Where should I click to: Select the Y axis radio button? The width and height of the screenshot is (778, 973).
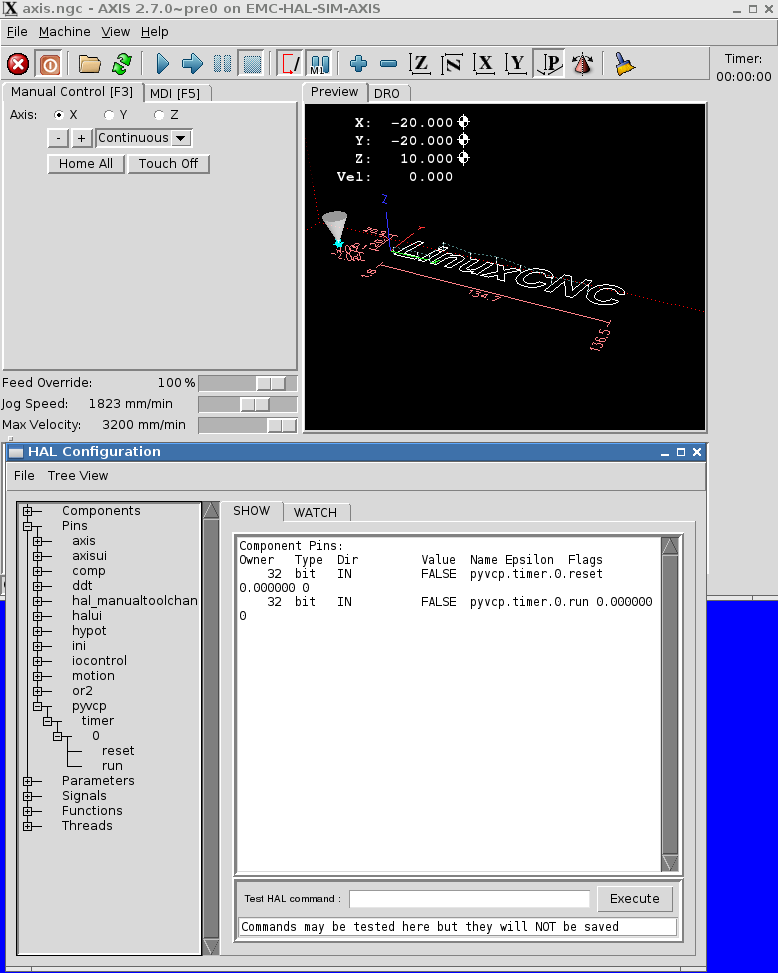[x=109, y=115]
